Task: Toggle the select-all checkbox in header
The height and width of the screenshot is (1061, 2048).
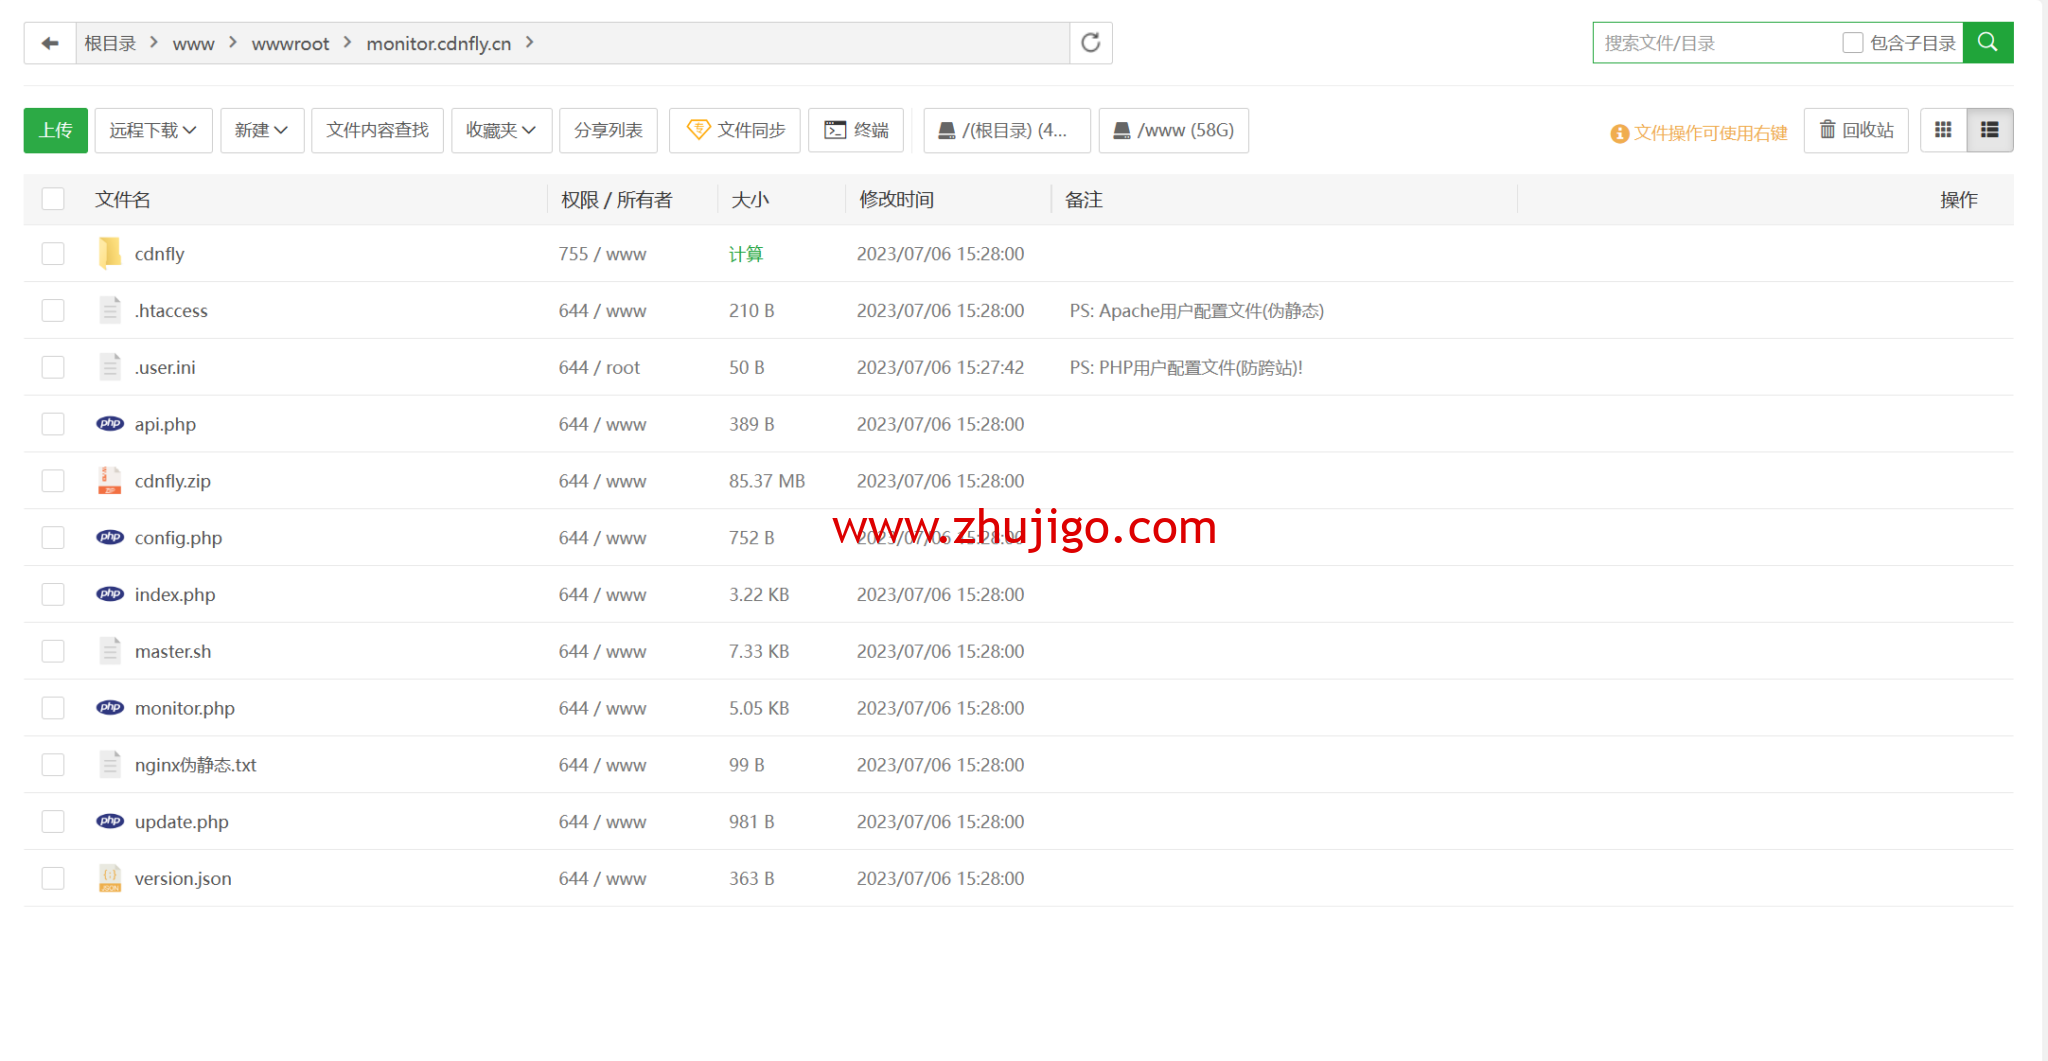Action: click(x=53, y=199)
